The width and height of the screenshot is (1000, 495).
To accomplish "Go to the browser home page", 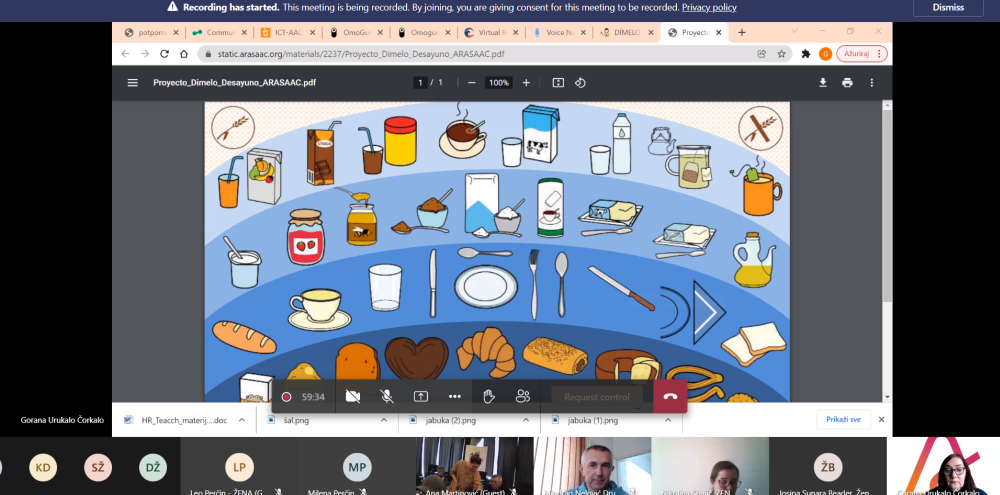I will click(184, 54).
